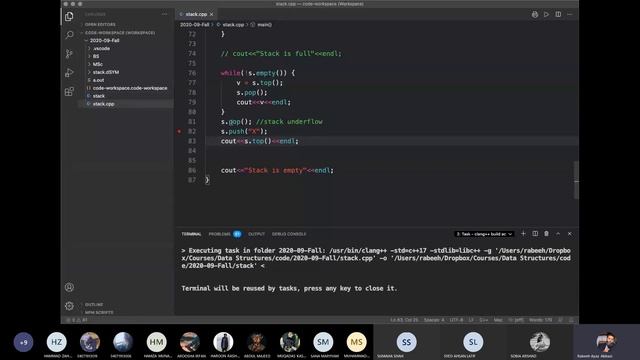Click inside the terminal output area
This screenshot has width=640, height=360.
[376, 278]
